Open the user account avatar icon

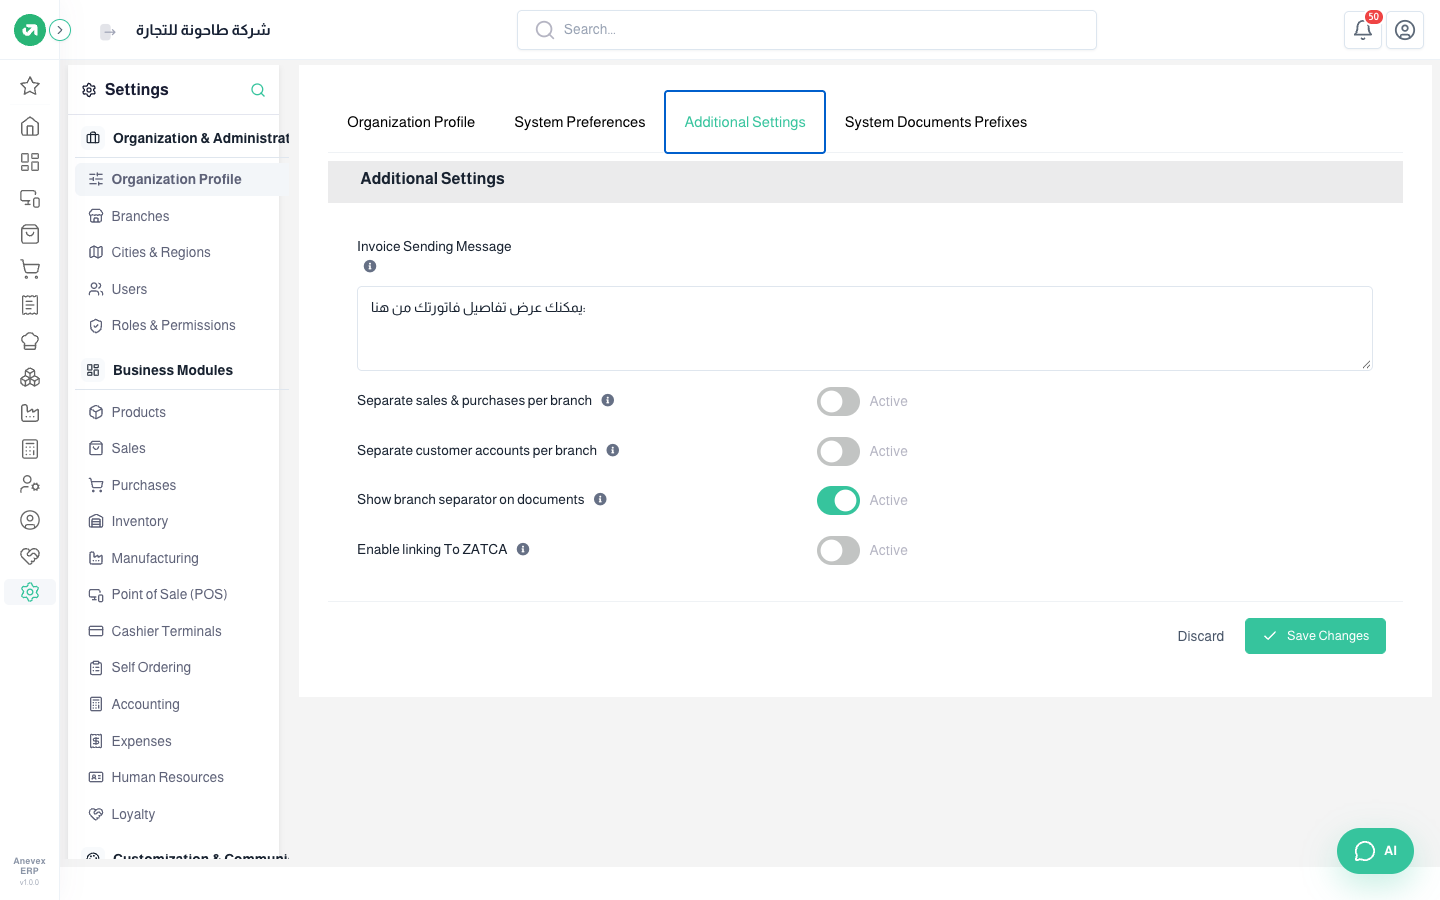pyautogui.click(x=1405, y=30)
